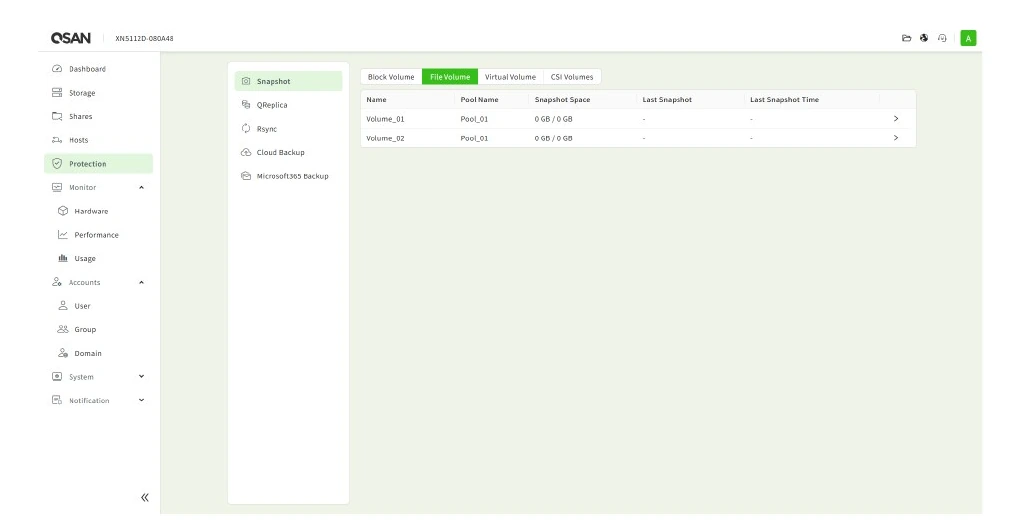
Task: Open the file manager folder icon
Action: pos(906,38)
